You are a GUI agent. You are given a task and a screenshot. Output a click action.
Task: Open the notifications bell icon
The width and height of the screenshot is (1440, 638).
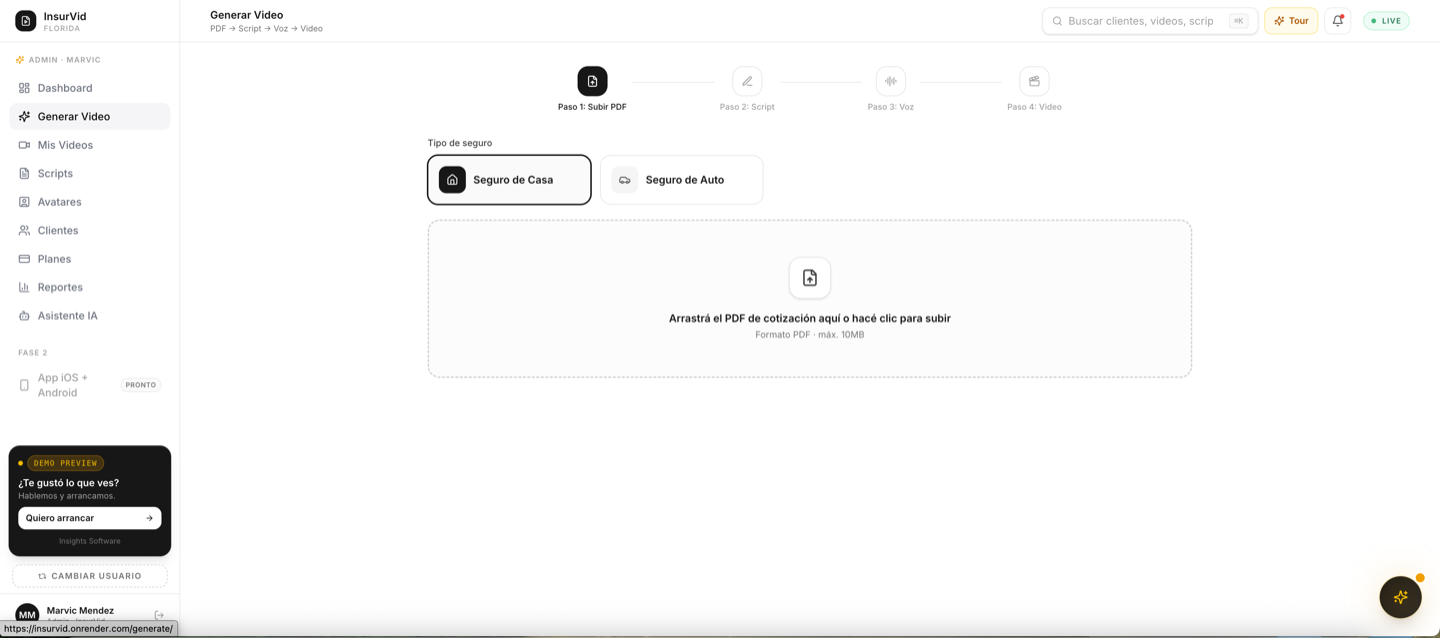[x=1338, y=21]
